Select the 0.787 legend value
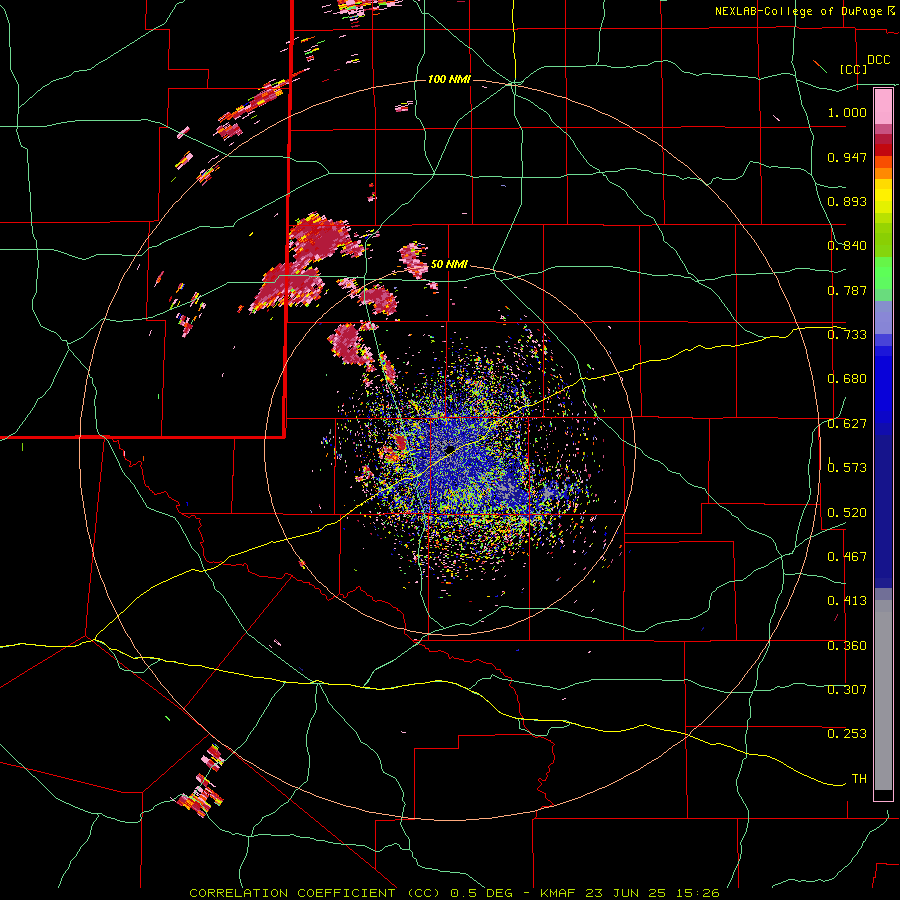900x900 pixels. tap(847, 290)
